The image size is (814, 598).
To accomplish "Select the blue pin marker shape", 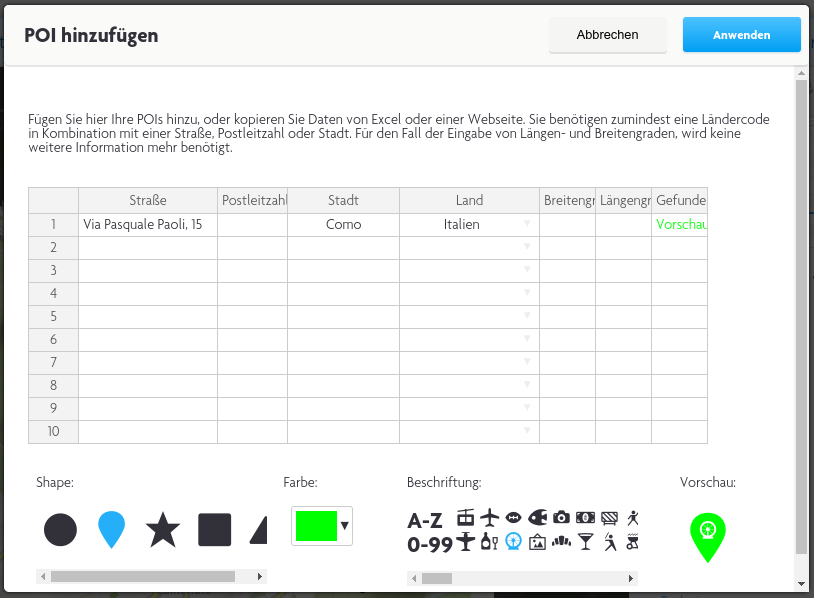I will (112, 528).
